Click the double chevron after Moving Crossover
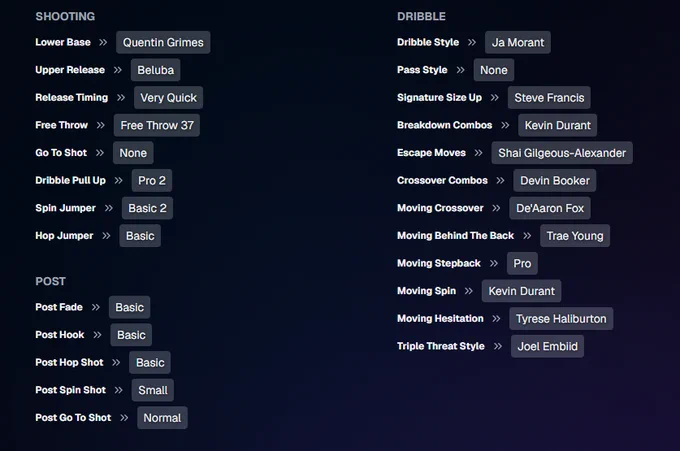 pyautogui.click(x=496, y=208)
